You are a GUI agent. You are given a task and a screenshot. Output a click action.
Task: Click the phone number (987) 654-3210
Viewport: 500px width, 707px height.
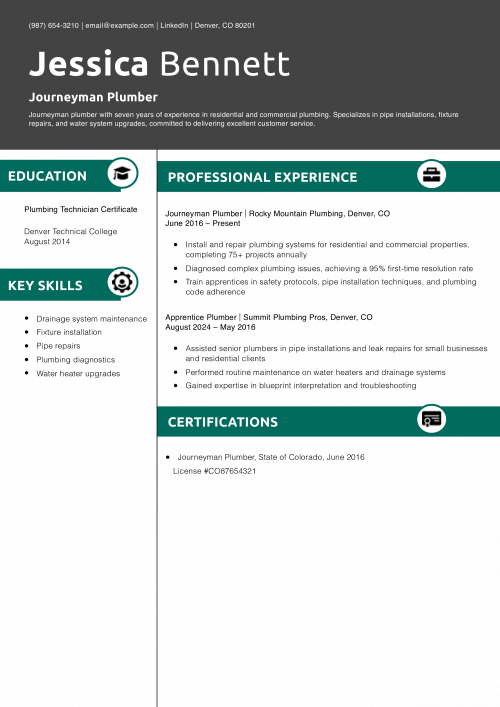click(54, 25)
